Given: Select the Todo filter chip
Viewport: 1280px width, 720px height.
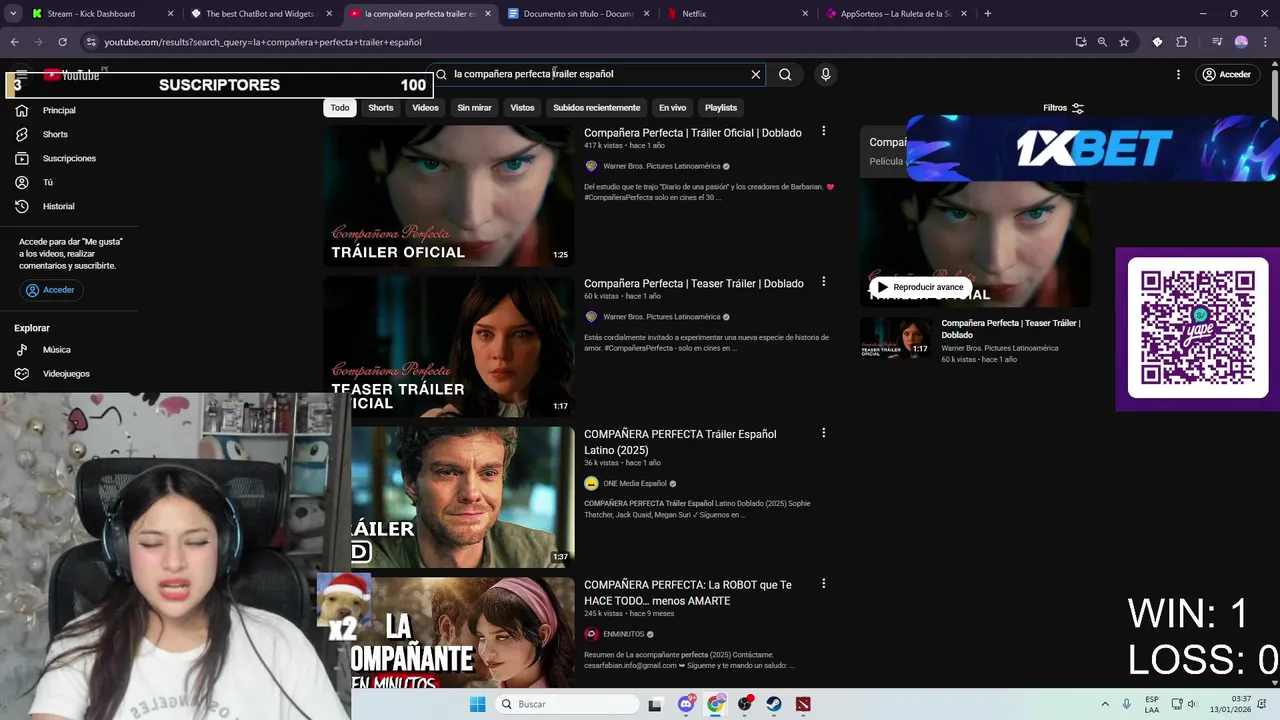Looking at the screenshot, I should 340,108.
